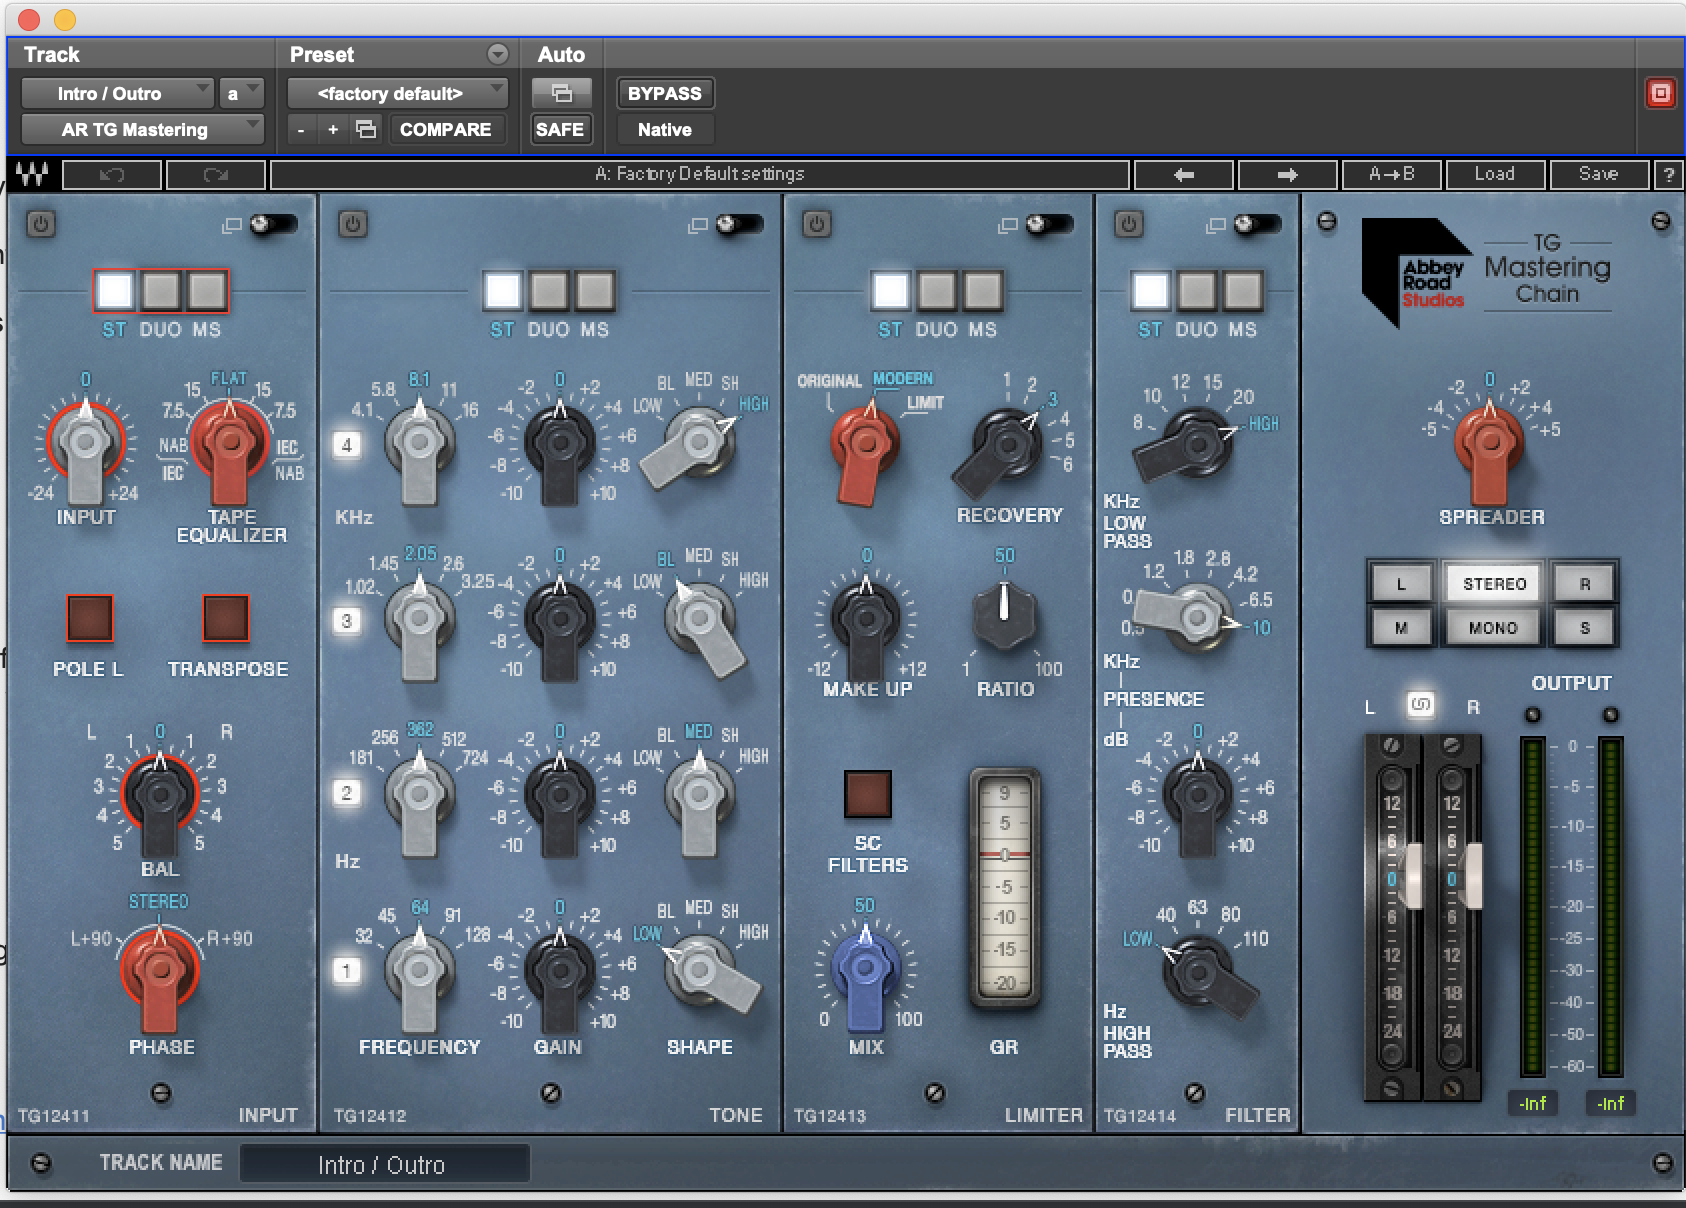Select ST mode in LIMITER module

890,291
